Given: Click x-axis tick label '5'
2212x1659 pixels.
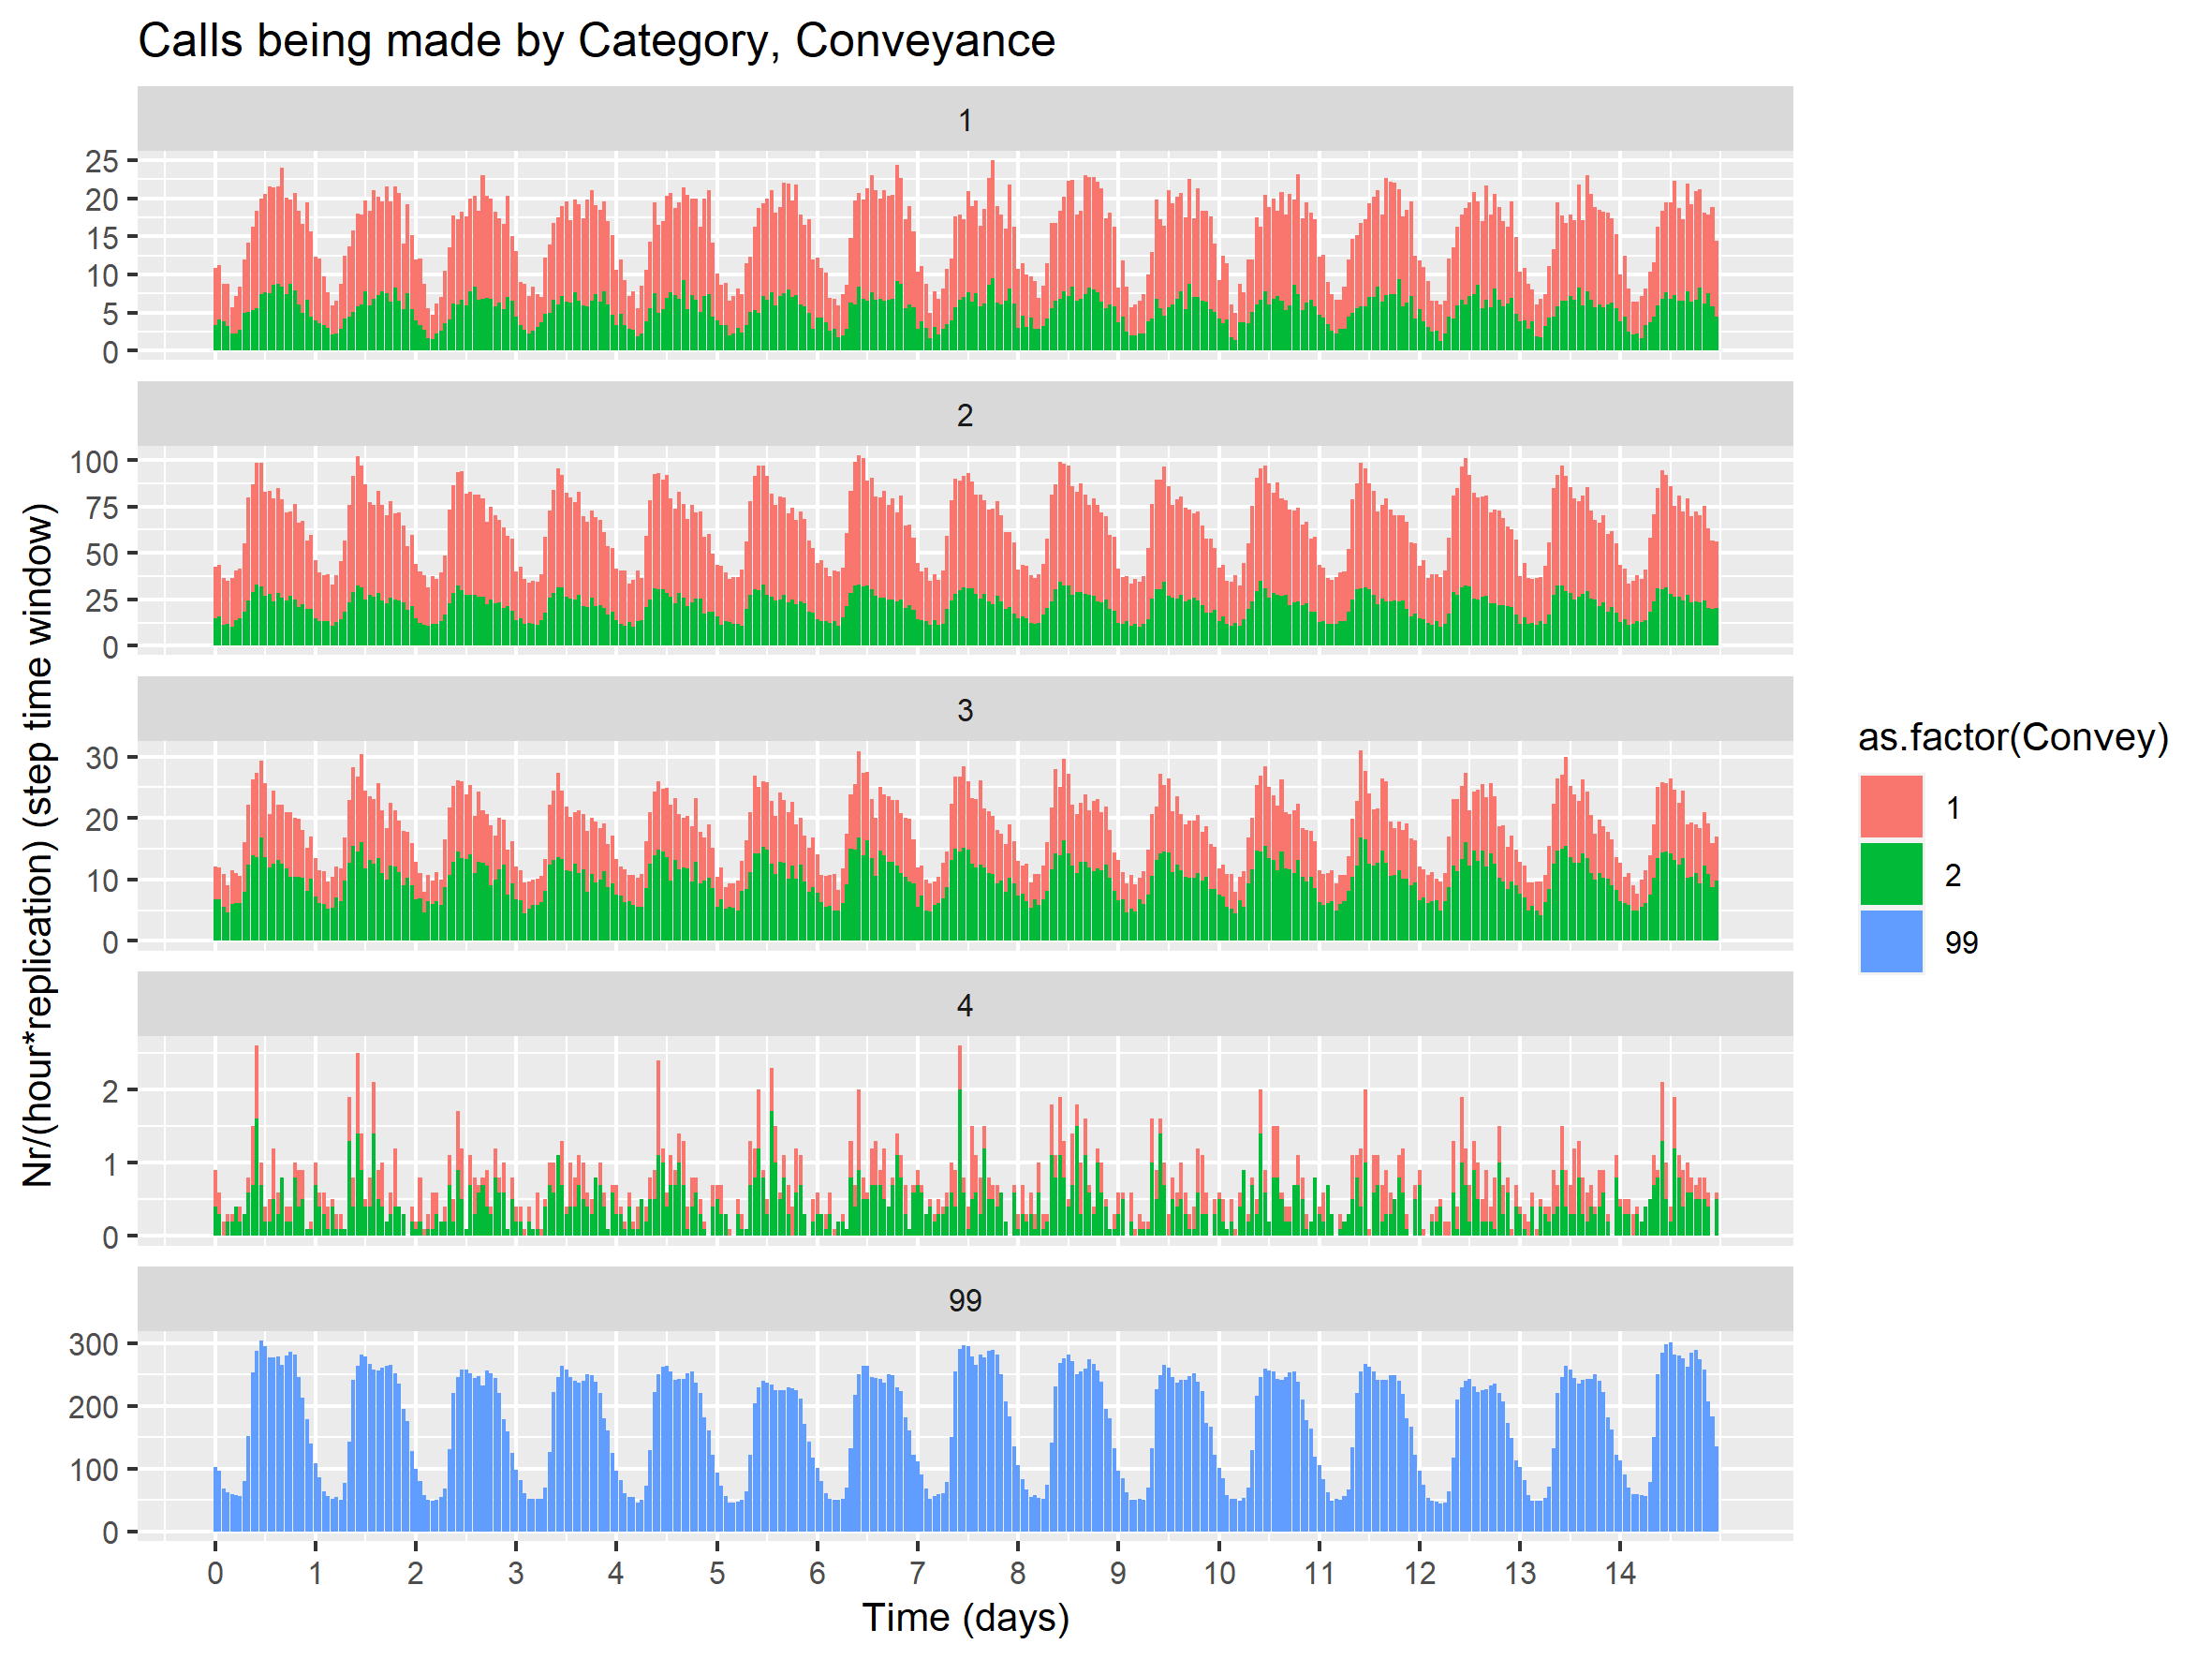Looking at the screenshot, I should (x=717, y=1573).
